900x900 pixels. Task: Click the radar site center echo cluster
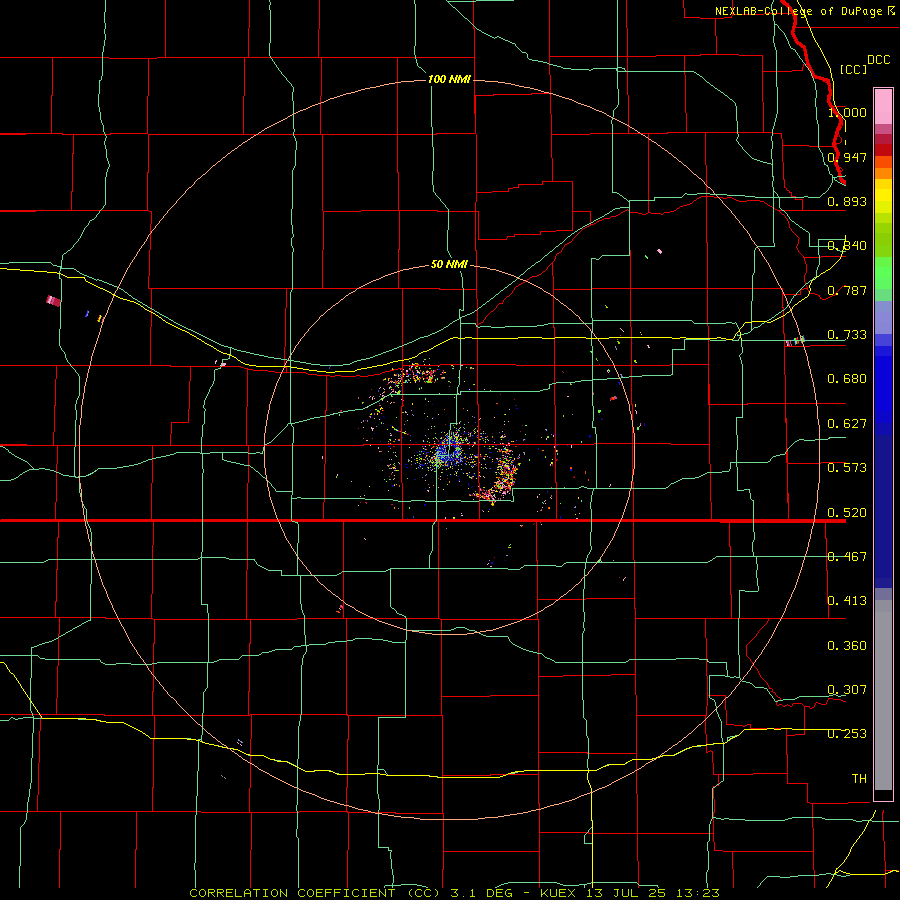[x=447, y=452]
